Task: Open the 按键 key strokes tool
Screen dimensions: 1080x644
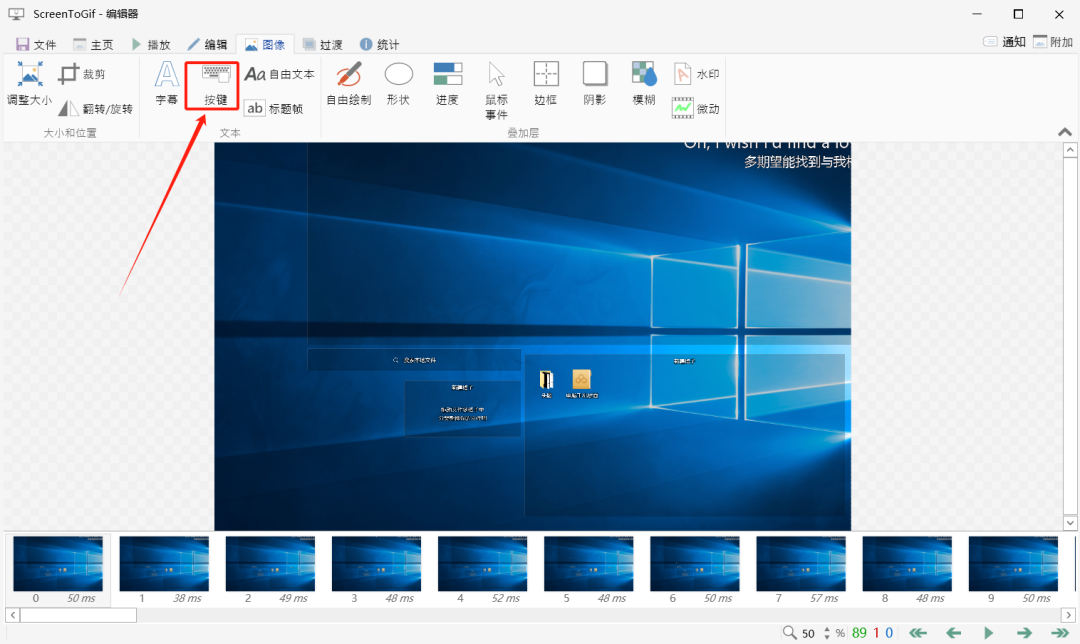Action: (216, 84)
